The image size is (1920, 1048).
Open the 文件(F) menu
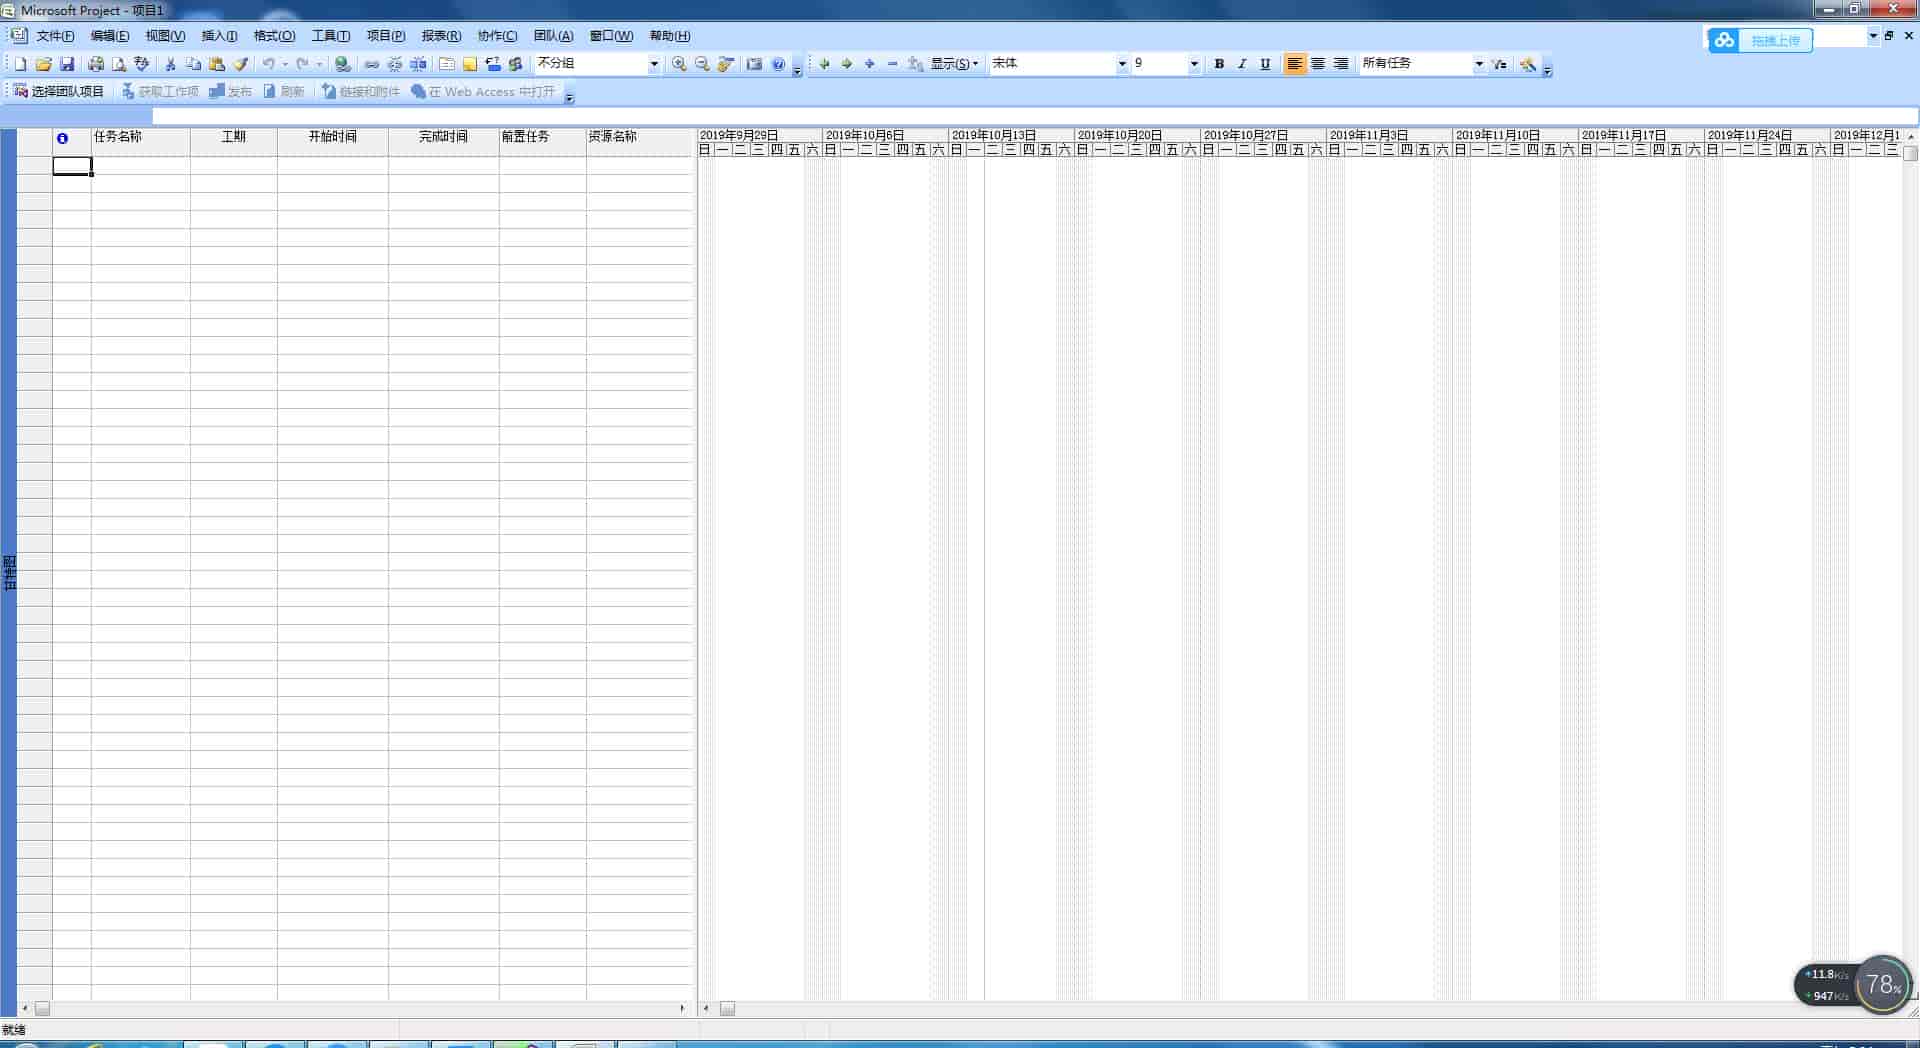click(x=55, y=36)
